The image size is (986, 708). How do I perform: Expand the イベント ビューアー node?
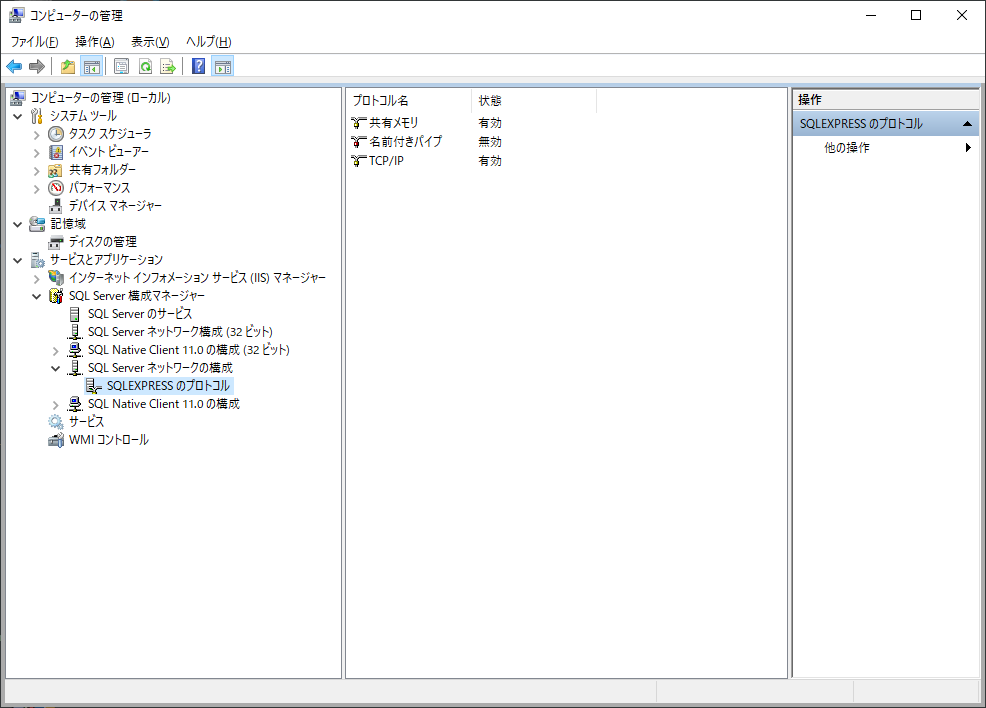click(x=36, y=153)
